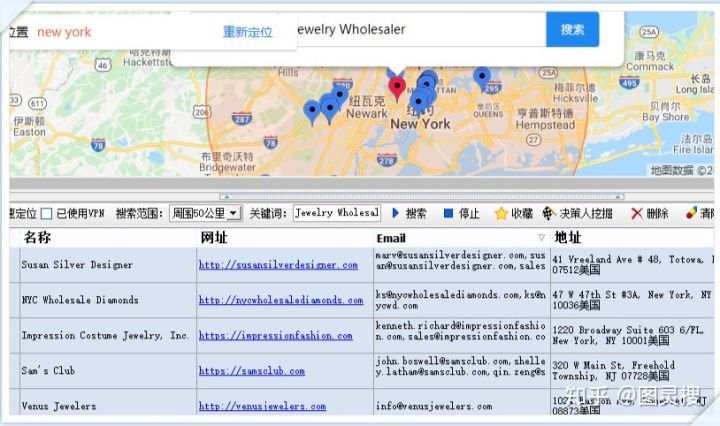Select the red map marker near Manhattan
This screenshot has width=720, height=426.
click(x=397, y=89)
